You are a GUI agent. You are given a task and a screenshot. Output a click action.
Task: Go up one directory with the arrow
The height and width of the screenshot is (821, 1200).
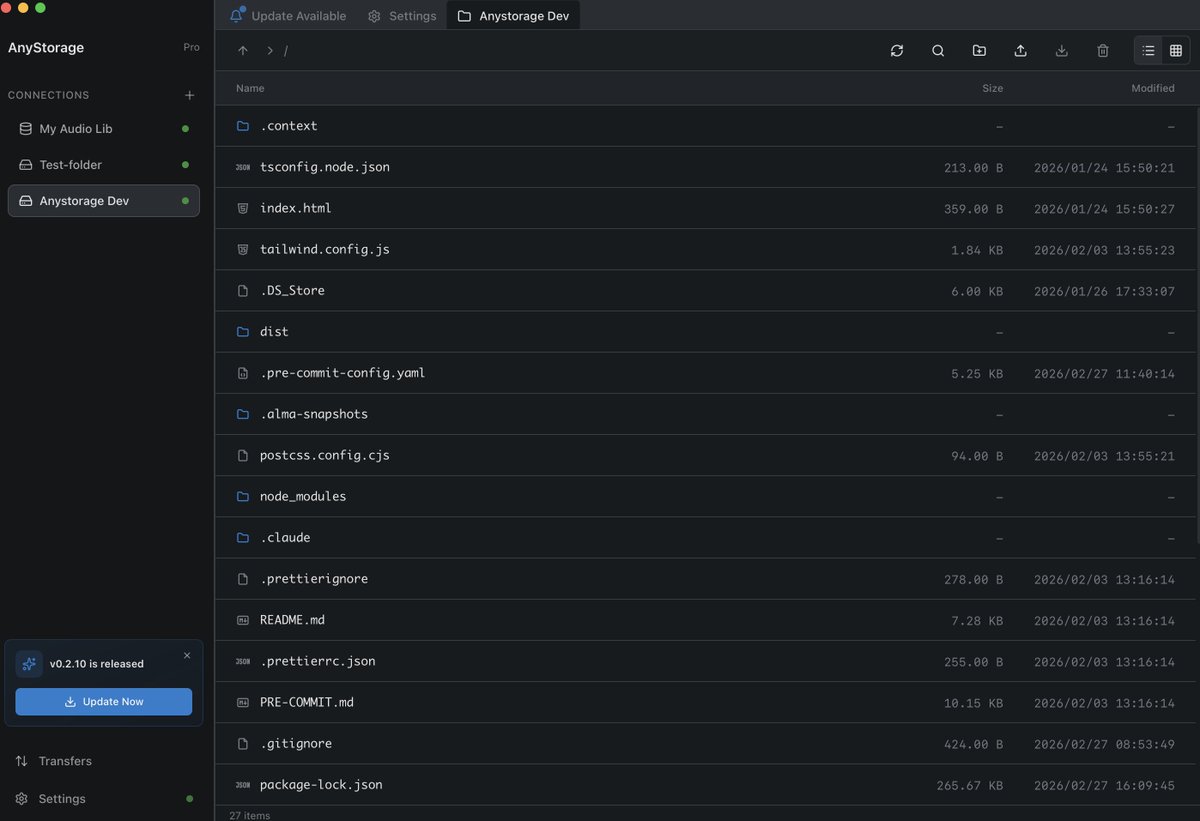[x=243, y=50]
